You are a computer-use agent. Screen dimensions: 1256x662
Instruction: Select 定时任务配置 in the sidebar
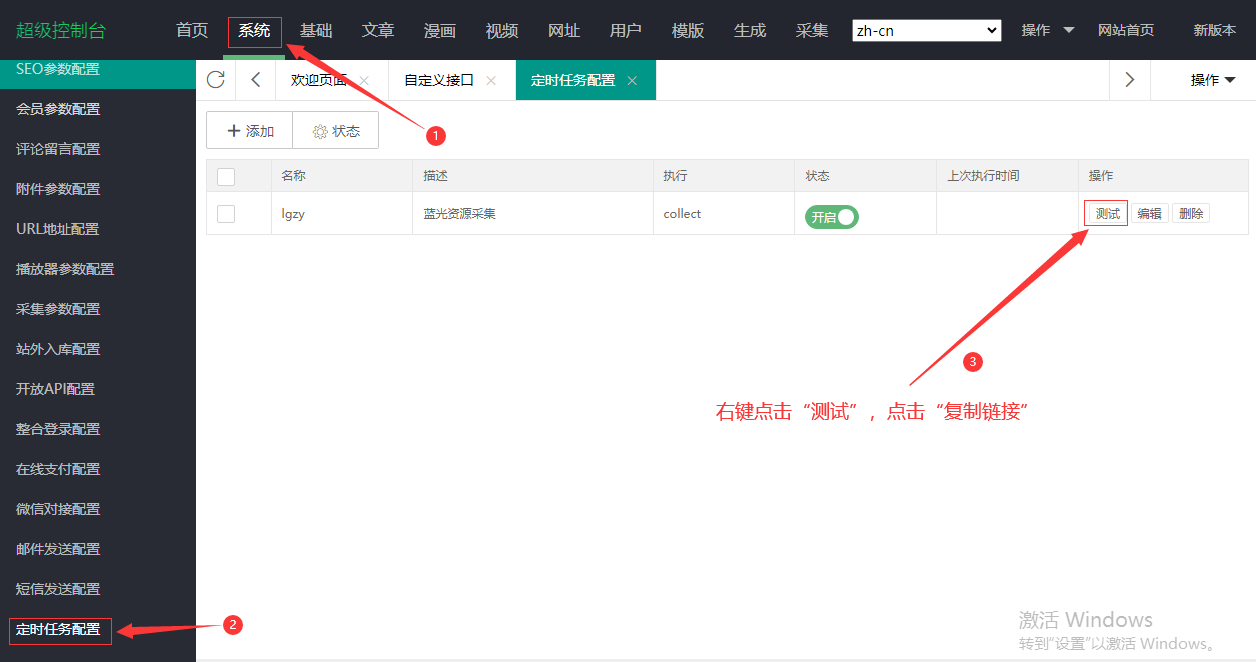click(58, 629)
